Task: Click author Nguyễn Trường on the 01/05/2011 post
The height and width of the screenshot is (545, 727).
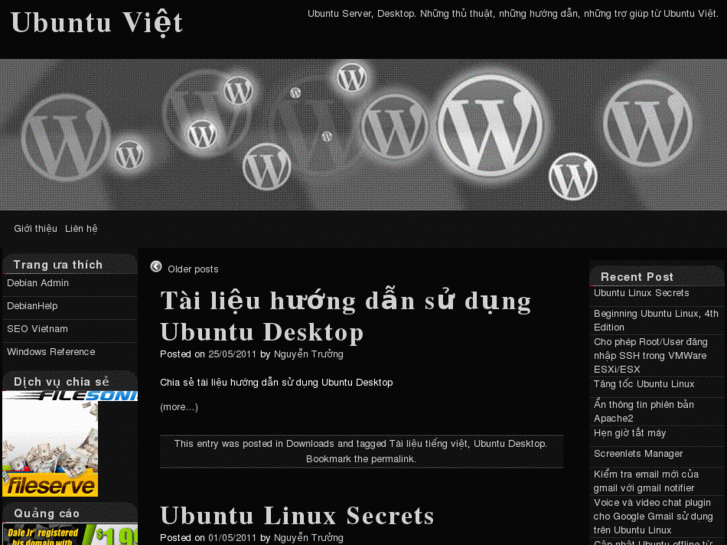Action: click(308, 538)
